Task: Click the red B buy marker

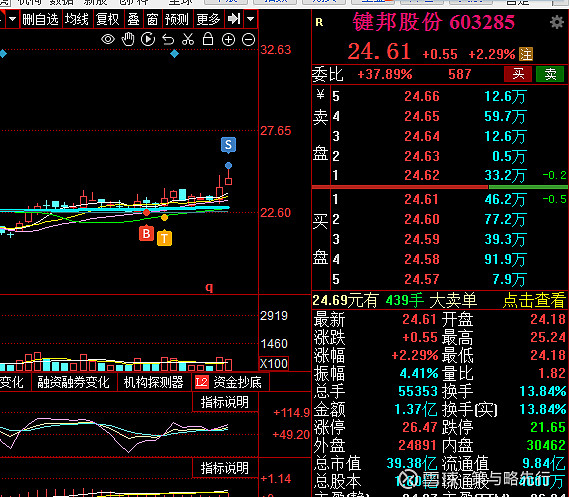Action: pos(146,234)
